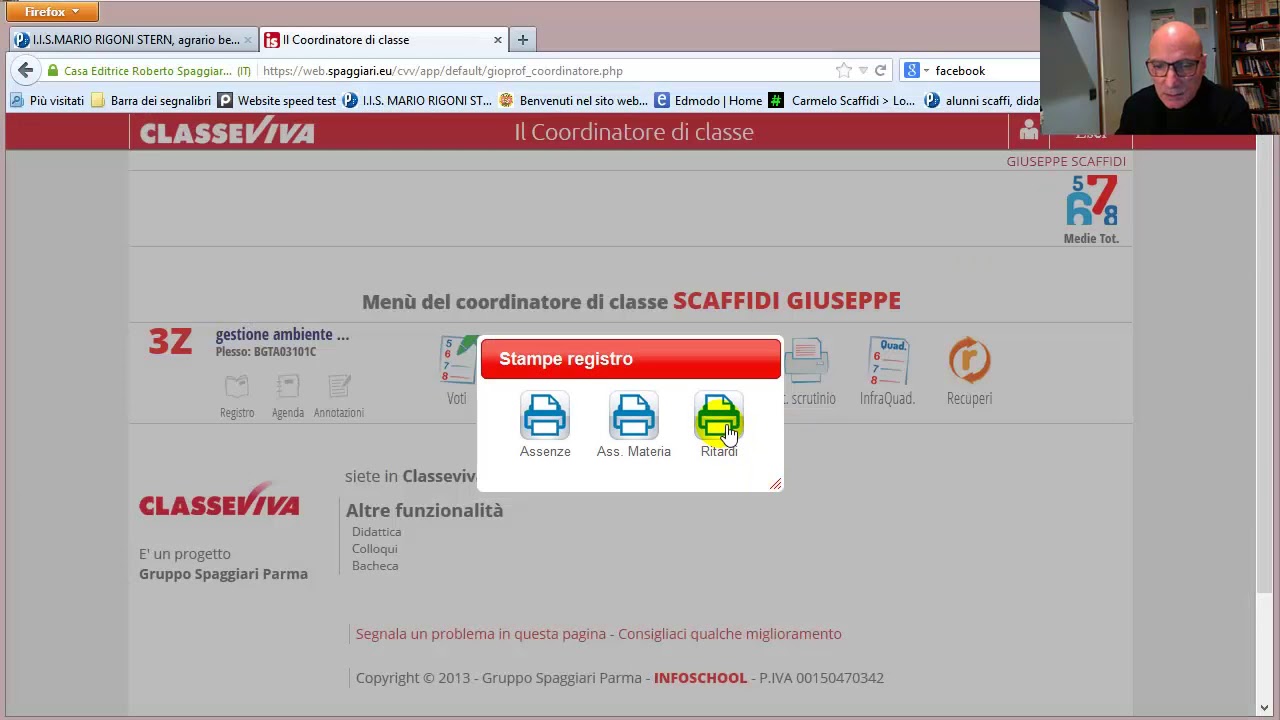Click the GIUSEPPE SCAFFIDI user name
Image resolution: width=1280 pixels, height=720 pixels.
pyautogui.click(x=1066, y=161)
